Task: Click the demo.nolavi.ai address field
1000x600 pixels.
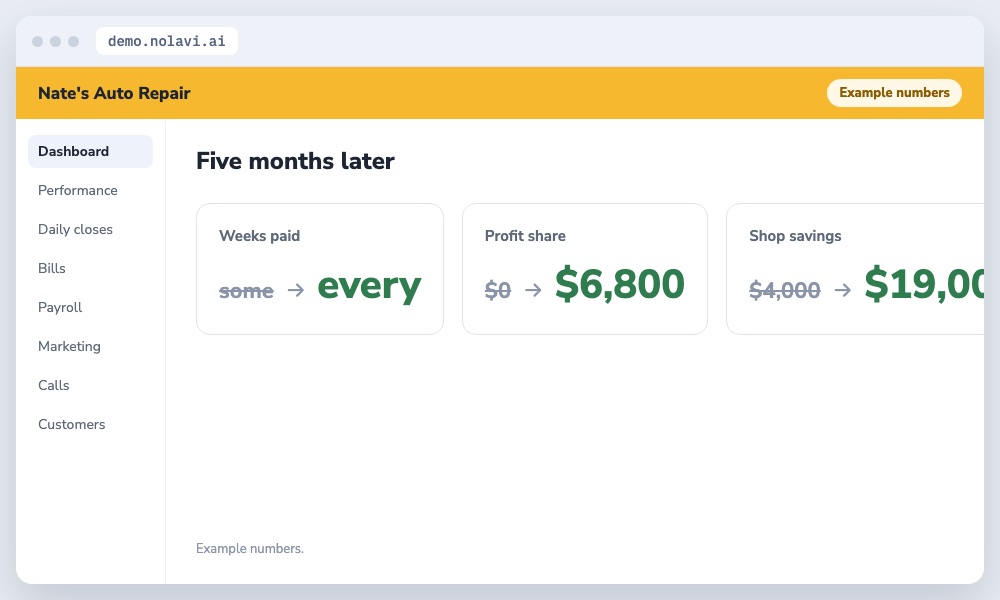Action: 166,41
